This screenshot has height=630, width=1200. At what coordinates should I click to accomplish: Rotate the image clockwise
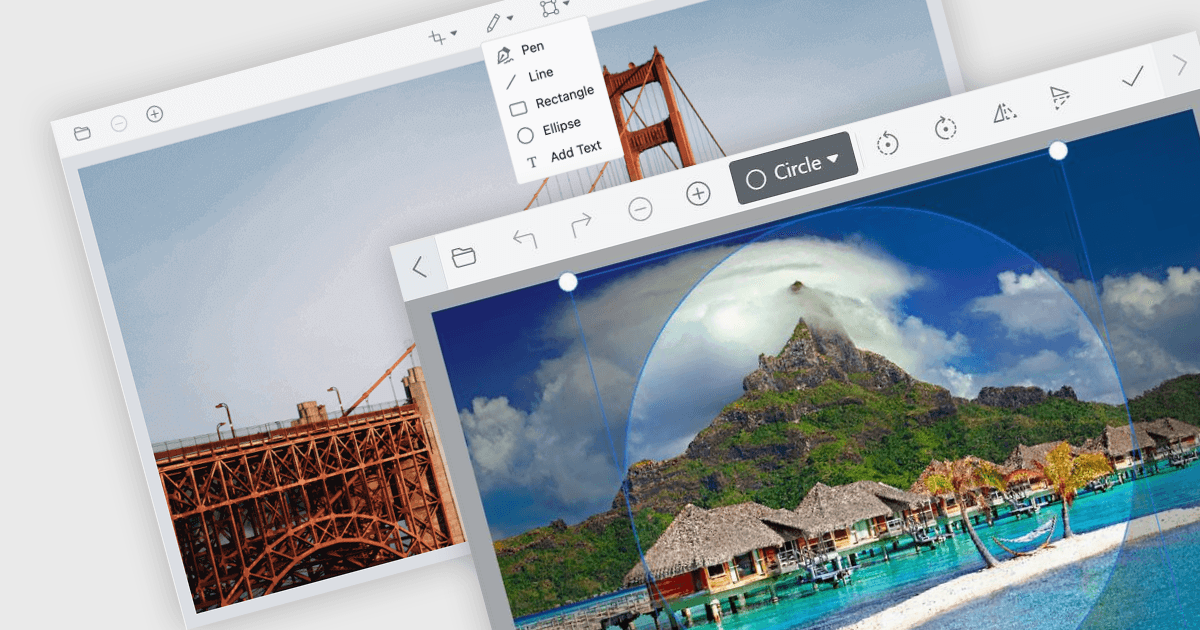pos(945,128)
